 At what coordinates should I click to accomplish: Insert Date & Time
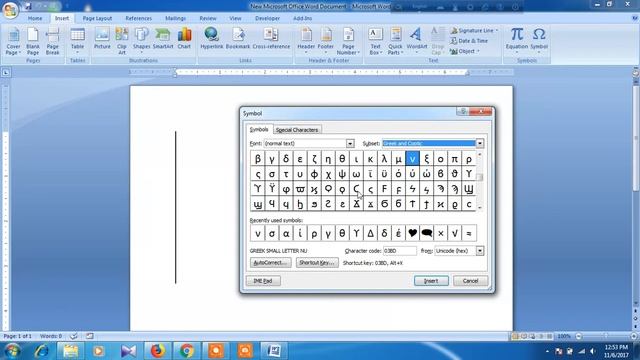pos(469,41)
